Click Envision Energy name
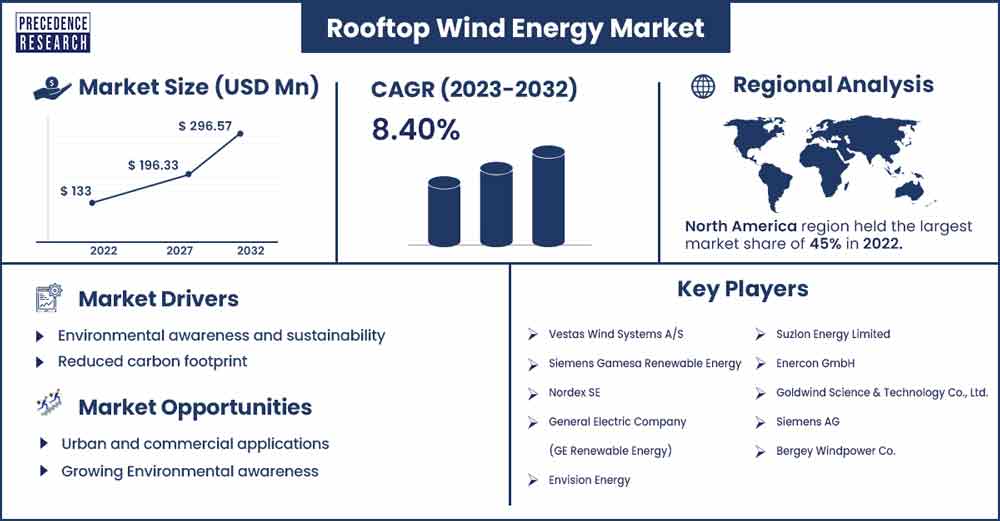1000x521 pixels. 589,480
